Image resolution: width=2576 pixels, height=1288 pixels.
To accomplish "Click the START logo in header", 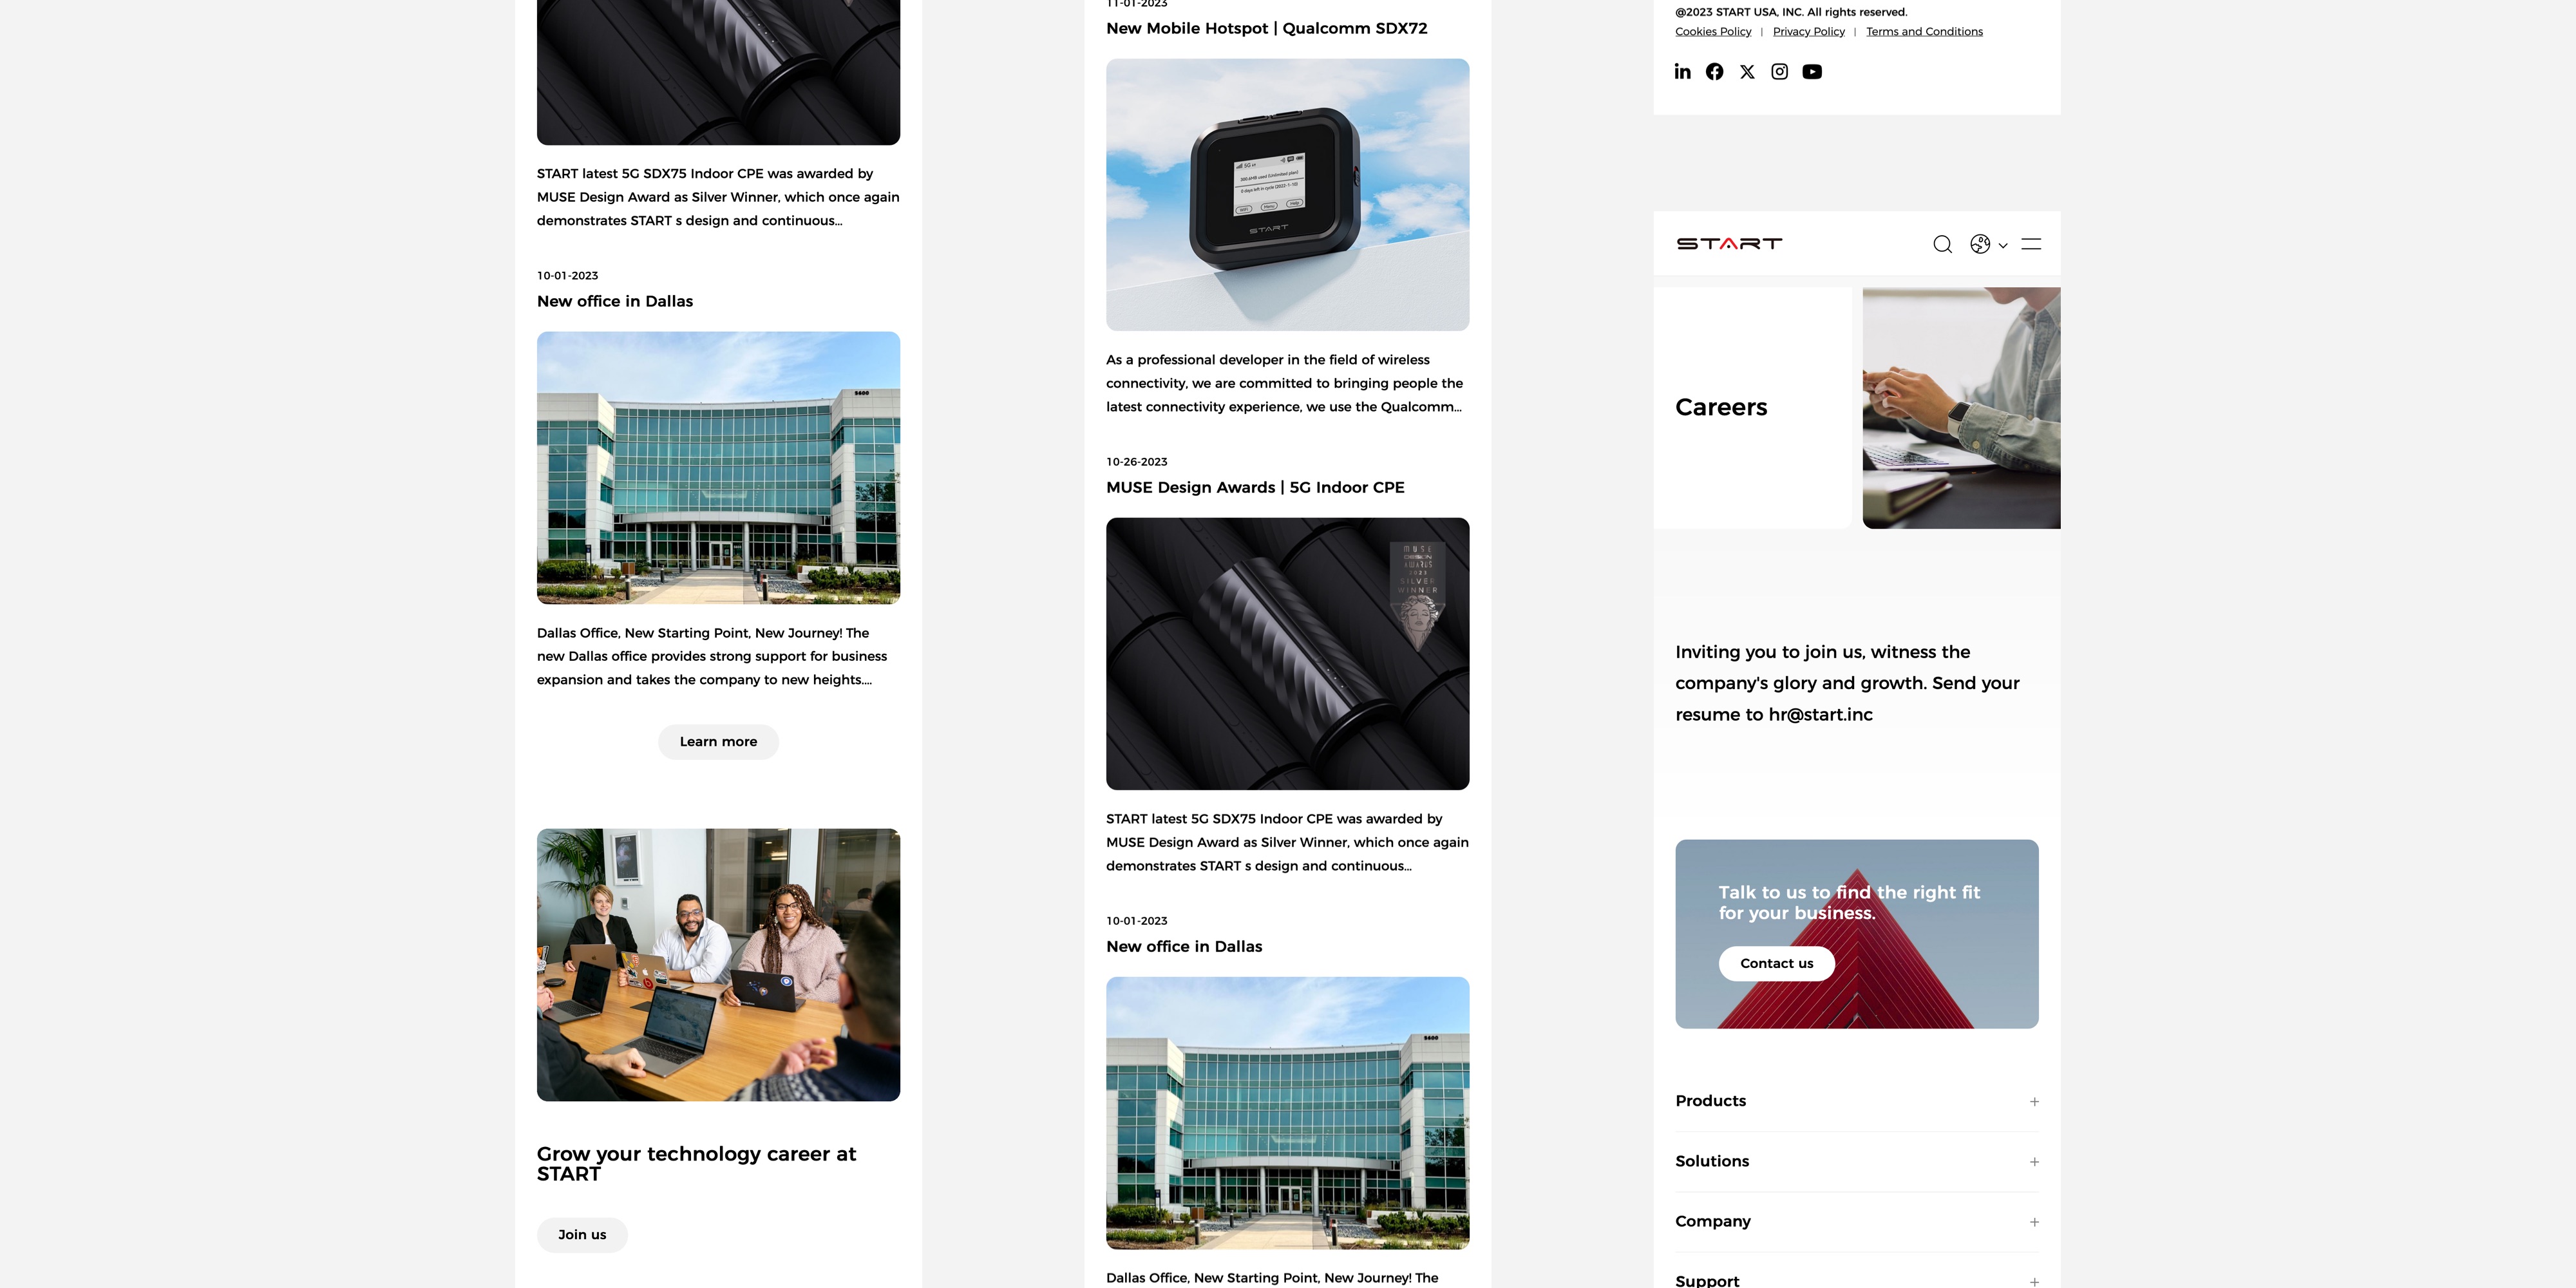I will pyautogui.click(x=1729, y=243).
